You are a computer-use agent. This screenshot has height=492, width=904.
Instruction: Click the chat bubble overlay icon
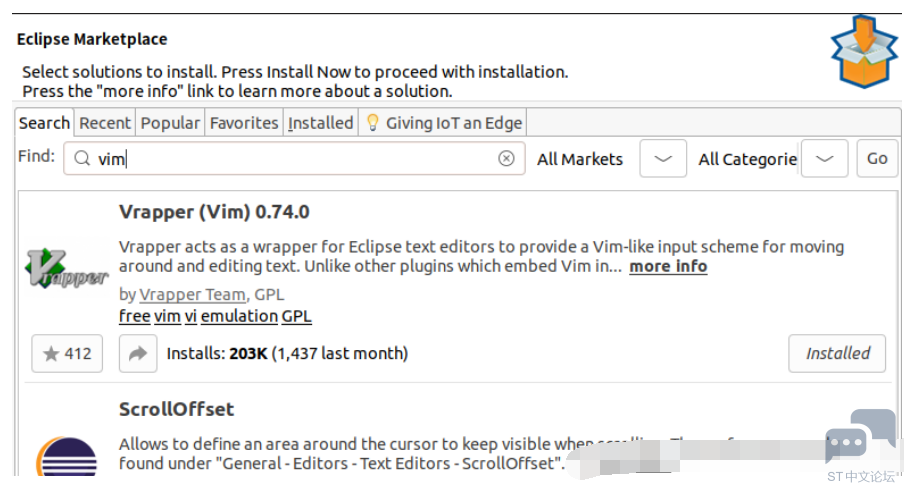[860, 437]
